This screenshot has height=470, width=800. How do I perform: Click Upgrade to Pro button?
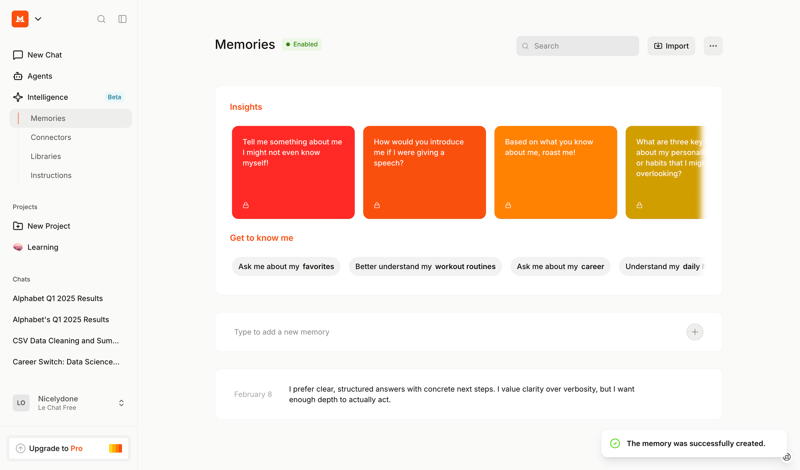pyautogui.click(x=68, y=448)
